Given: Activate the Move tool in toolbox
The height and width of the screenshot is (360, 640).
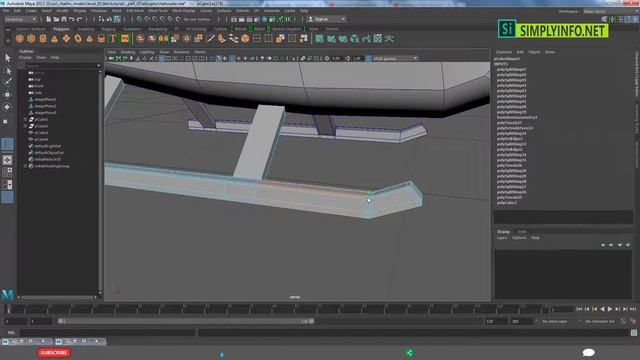Looking at the screenshot, I should [x=7, y=95].
